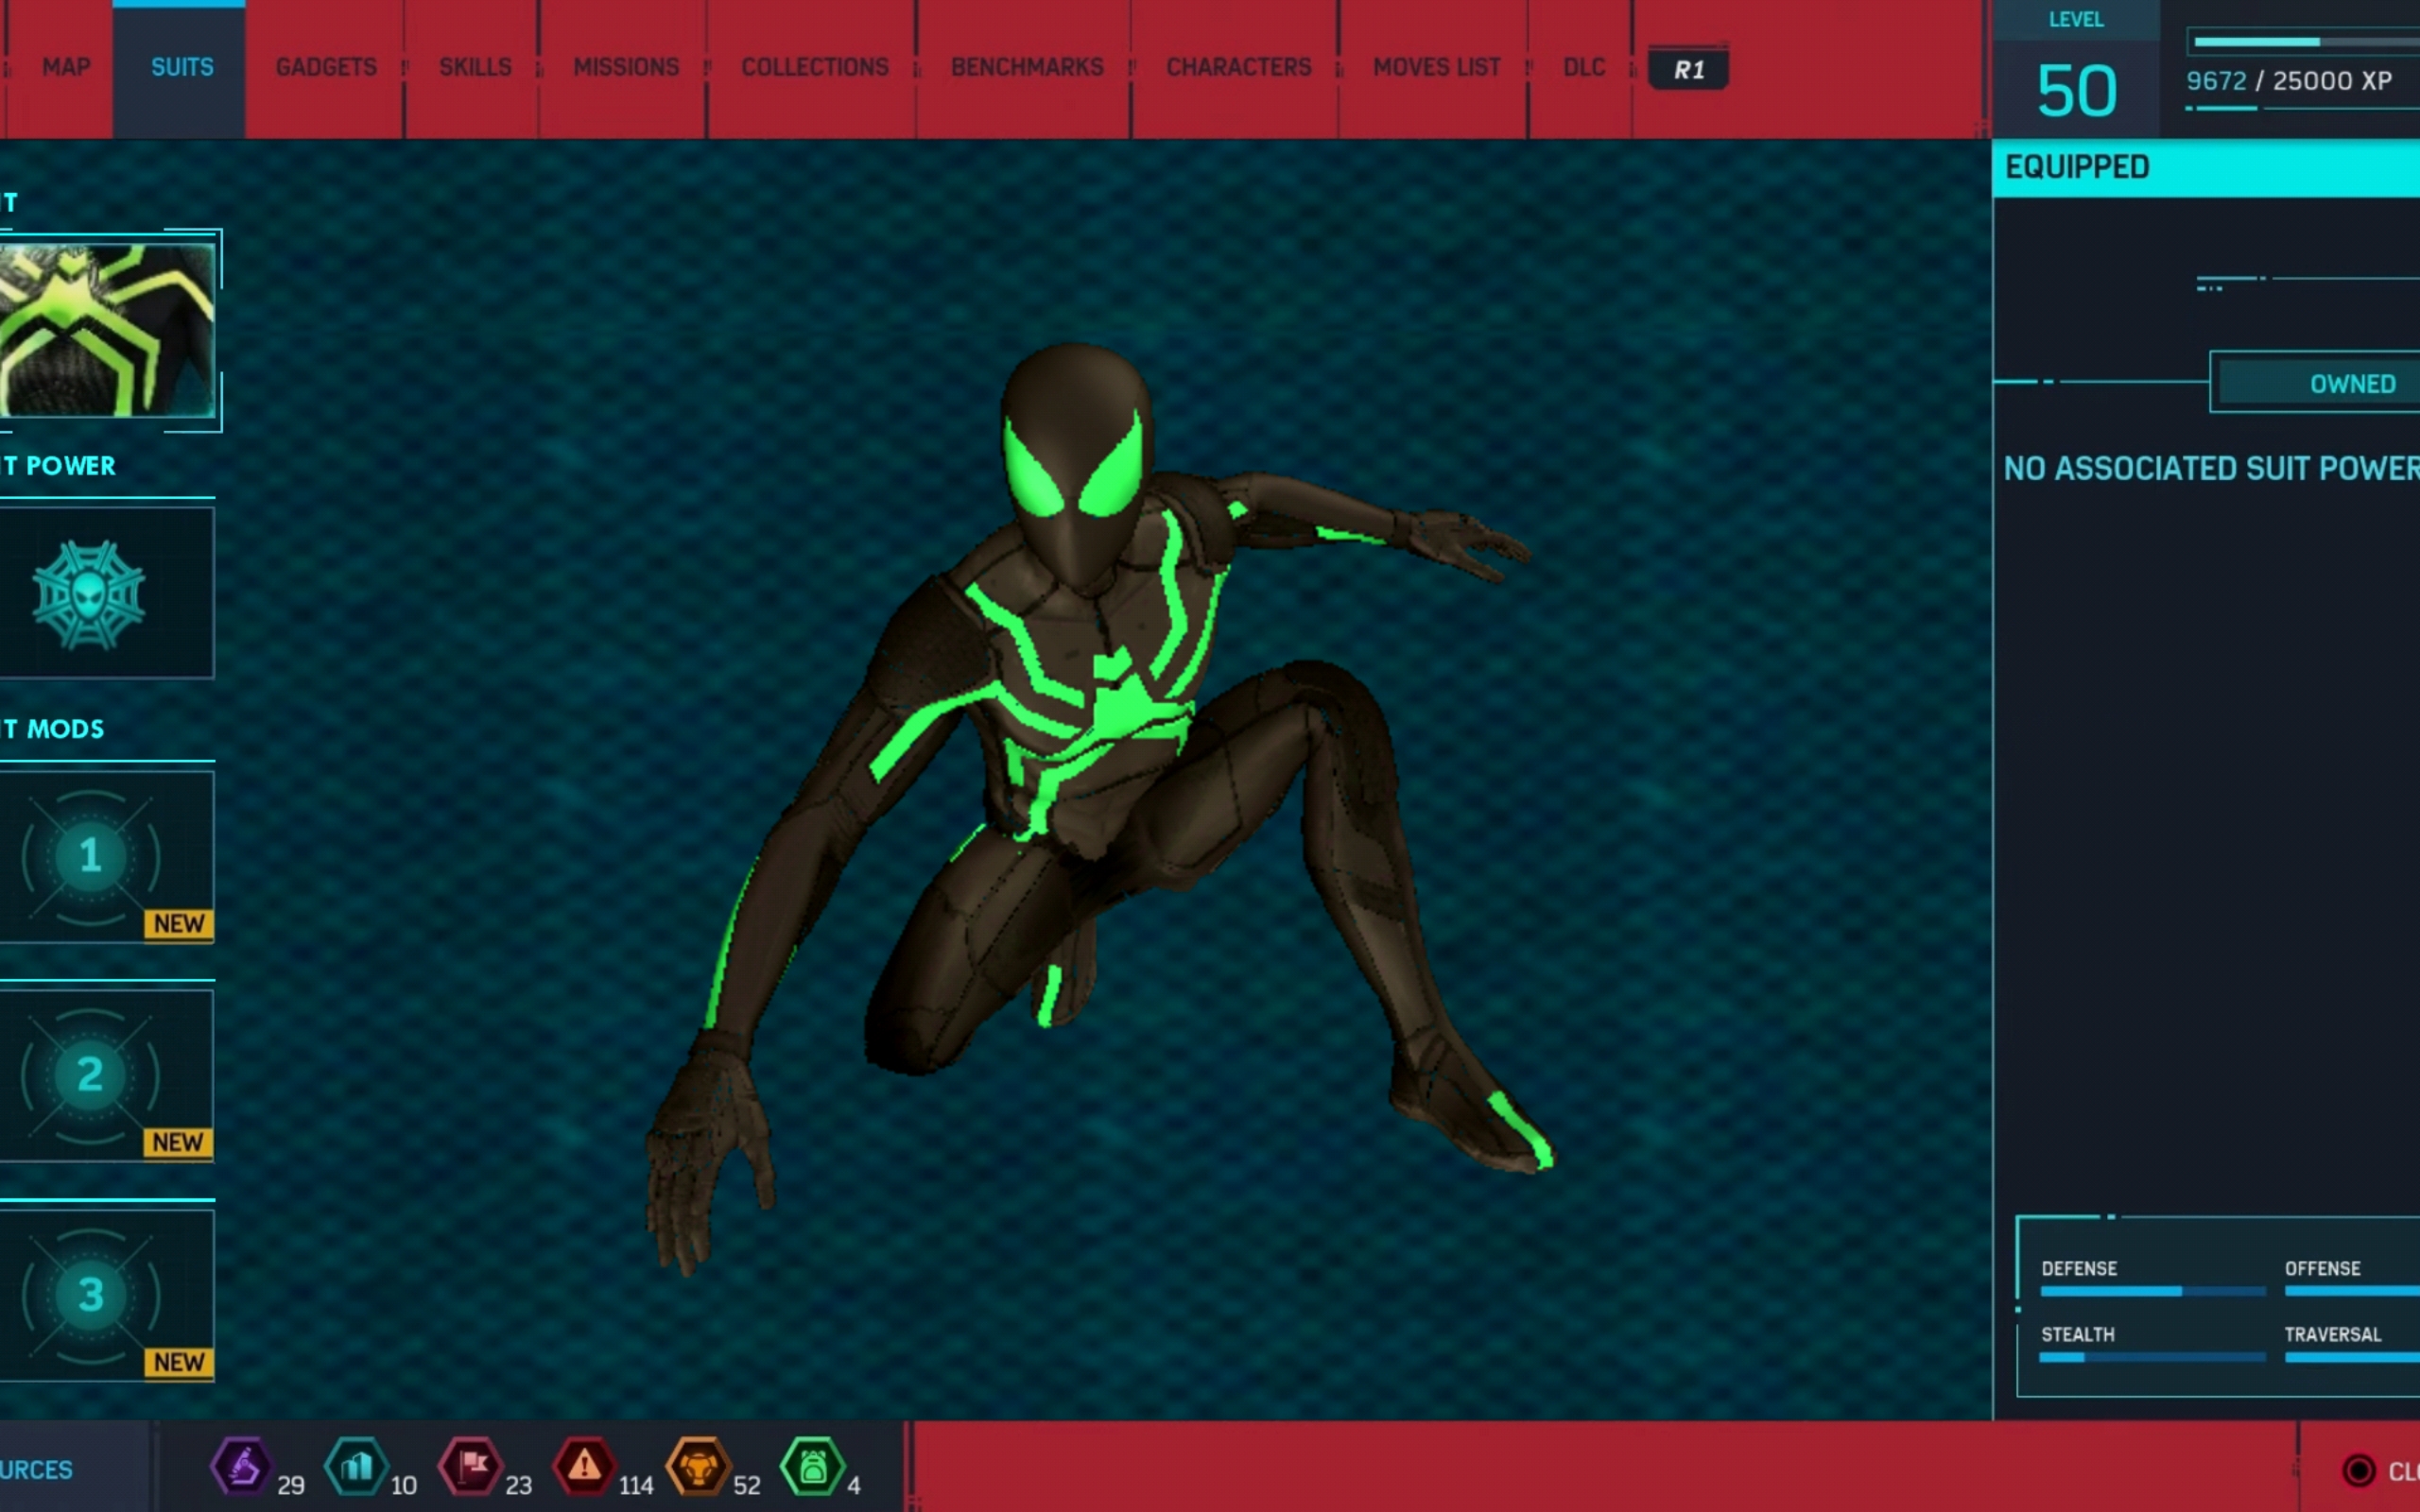
Task: Click the green Backpack token icon
Action: (812, 1467)
